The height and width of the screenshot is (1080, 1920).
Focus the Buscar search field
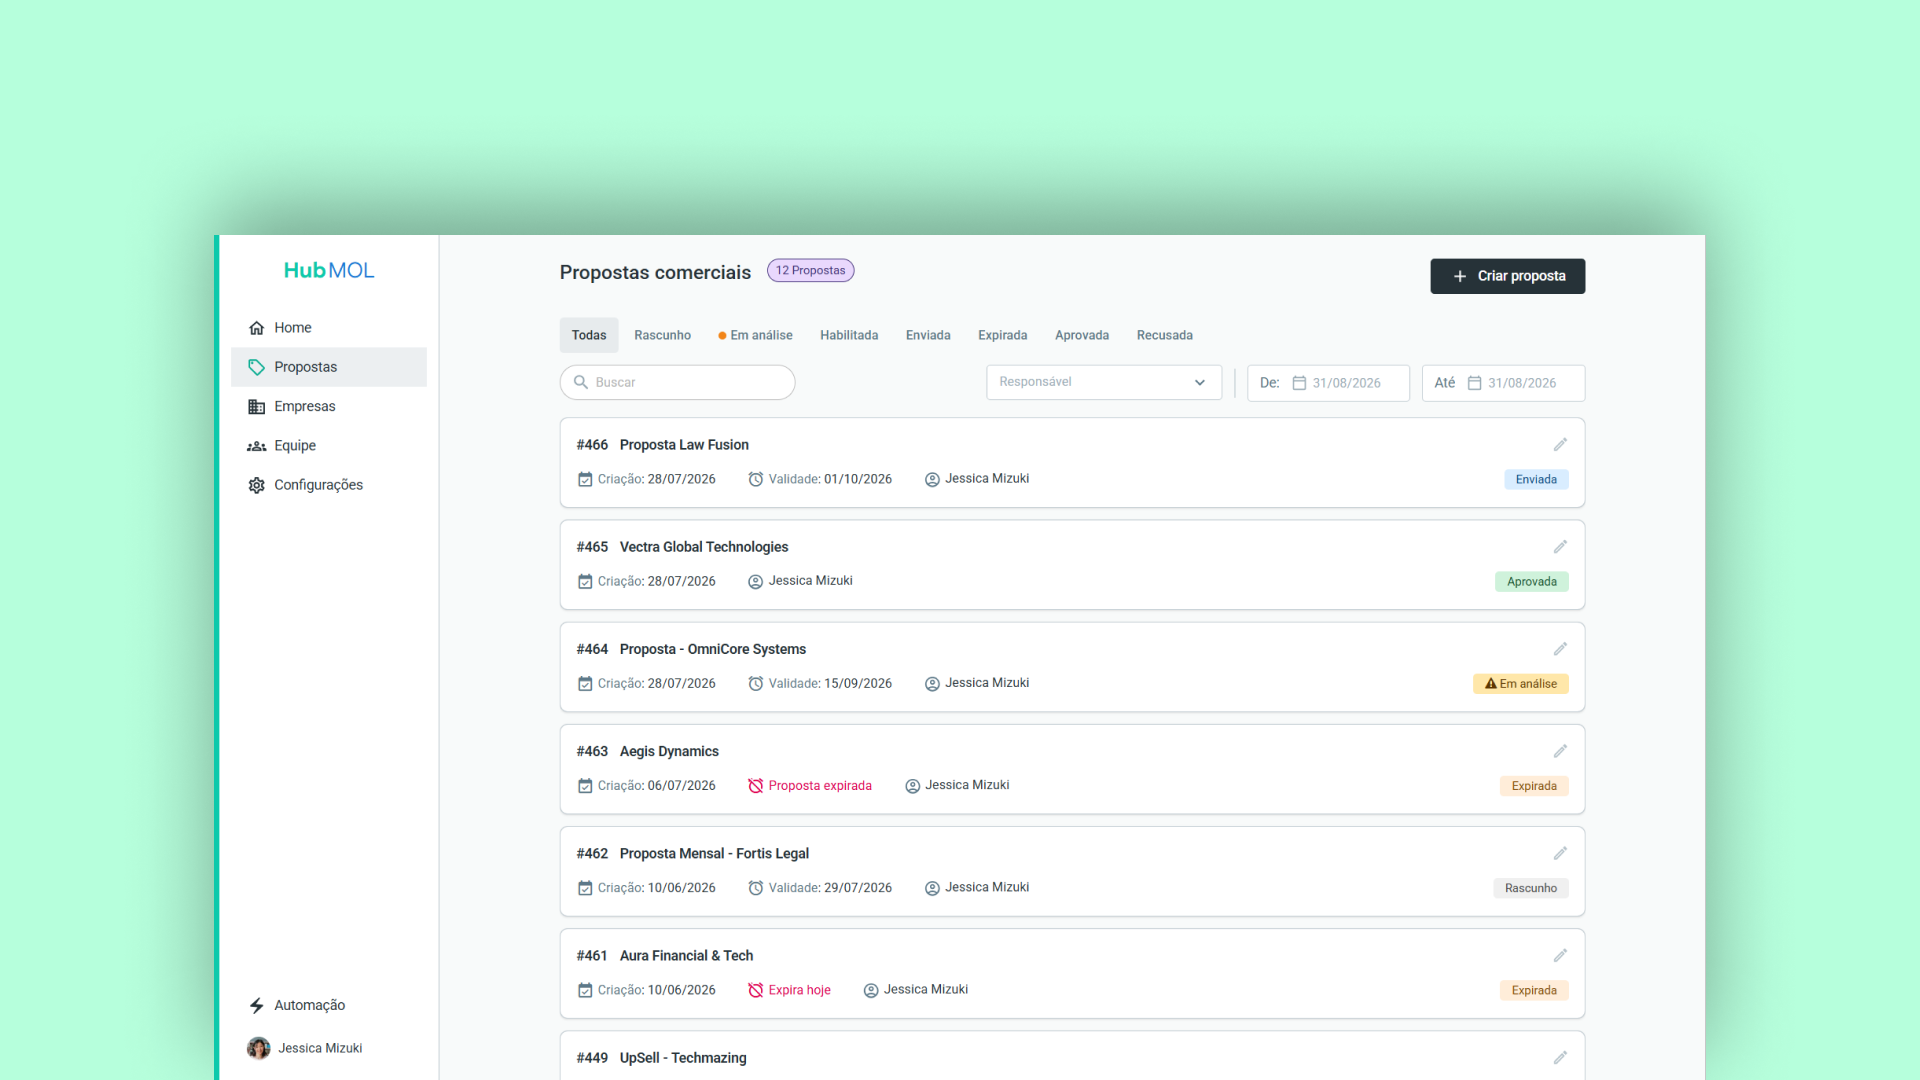(x=677, y=382)
